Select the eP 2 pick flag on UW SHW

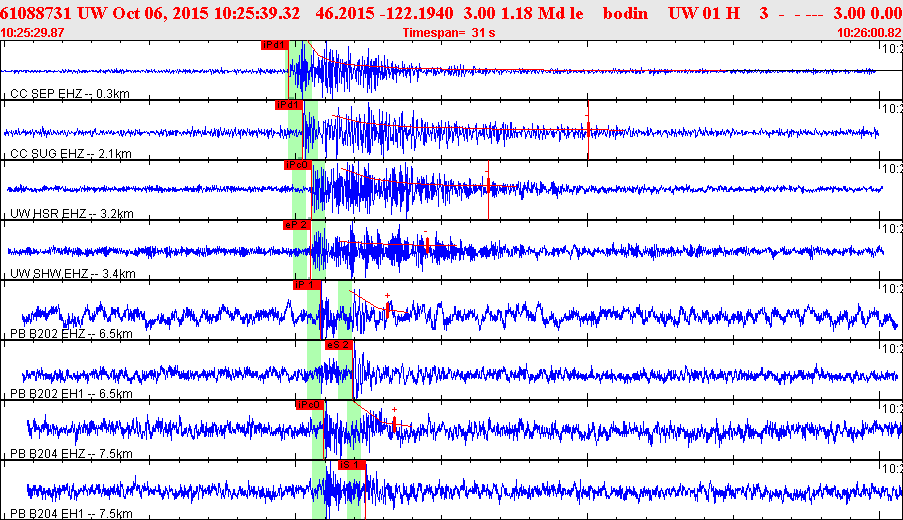(296, 225)
